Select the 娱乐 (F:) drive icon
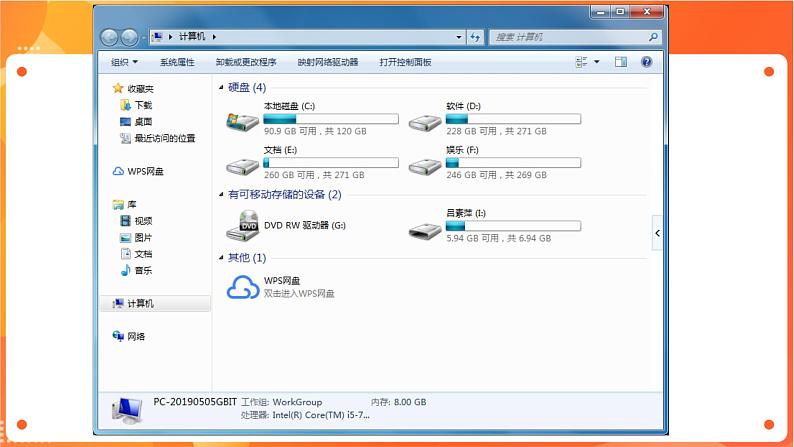 pos(425,166)
